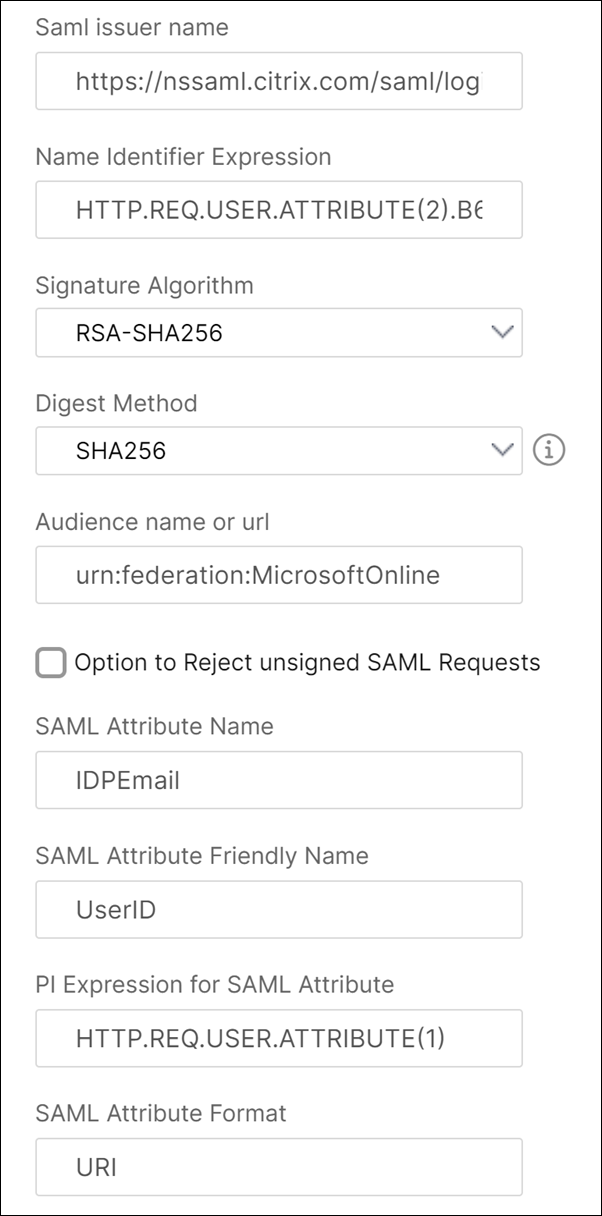This screenshot has width=602, height=1216.
Task: Click the SAML Attribute Friendly Name field
Action: pyautogui.click(x=279, y=909)
